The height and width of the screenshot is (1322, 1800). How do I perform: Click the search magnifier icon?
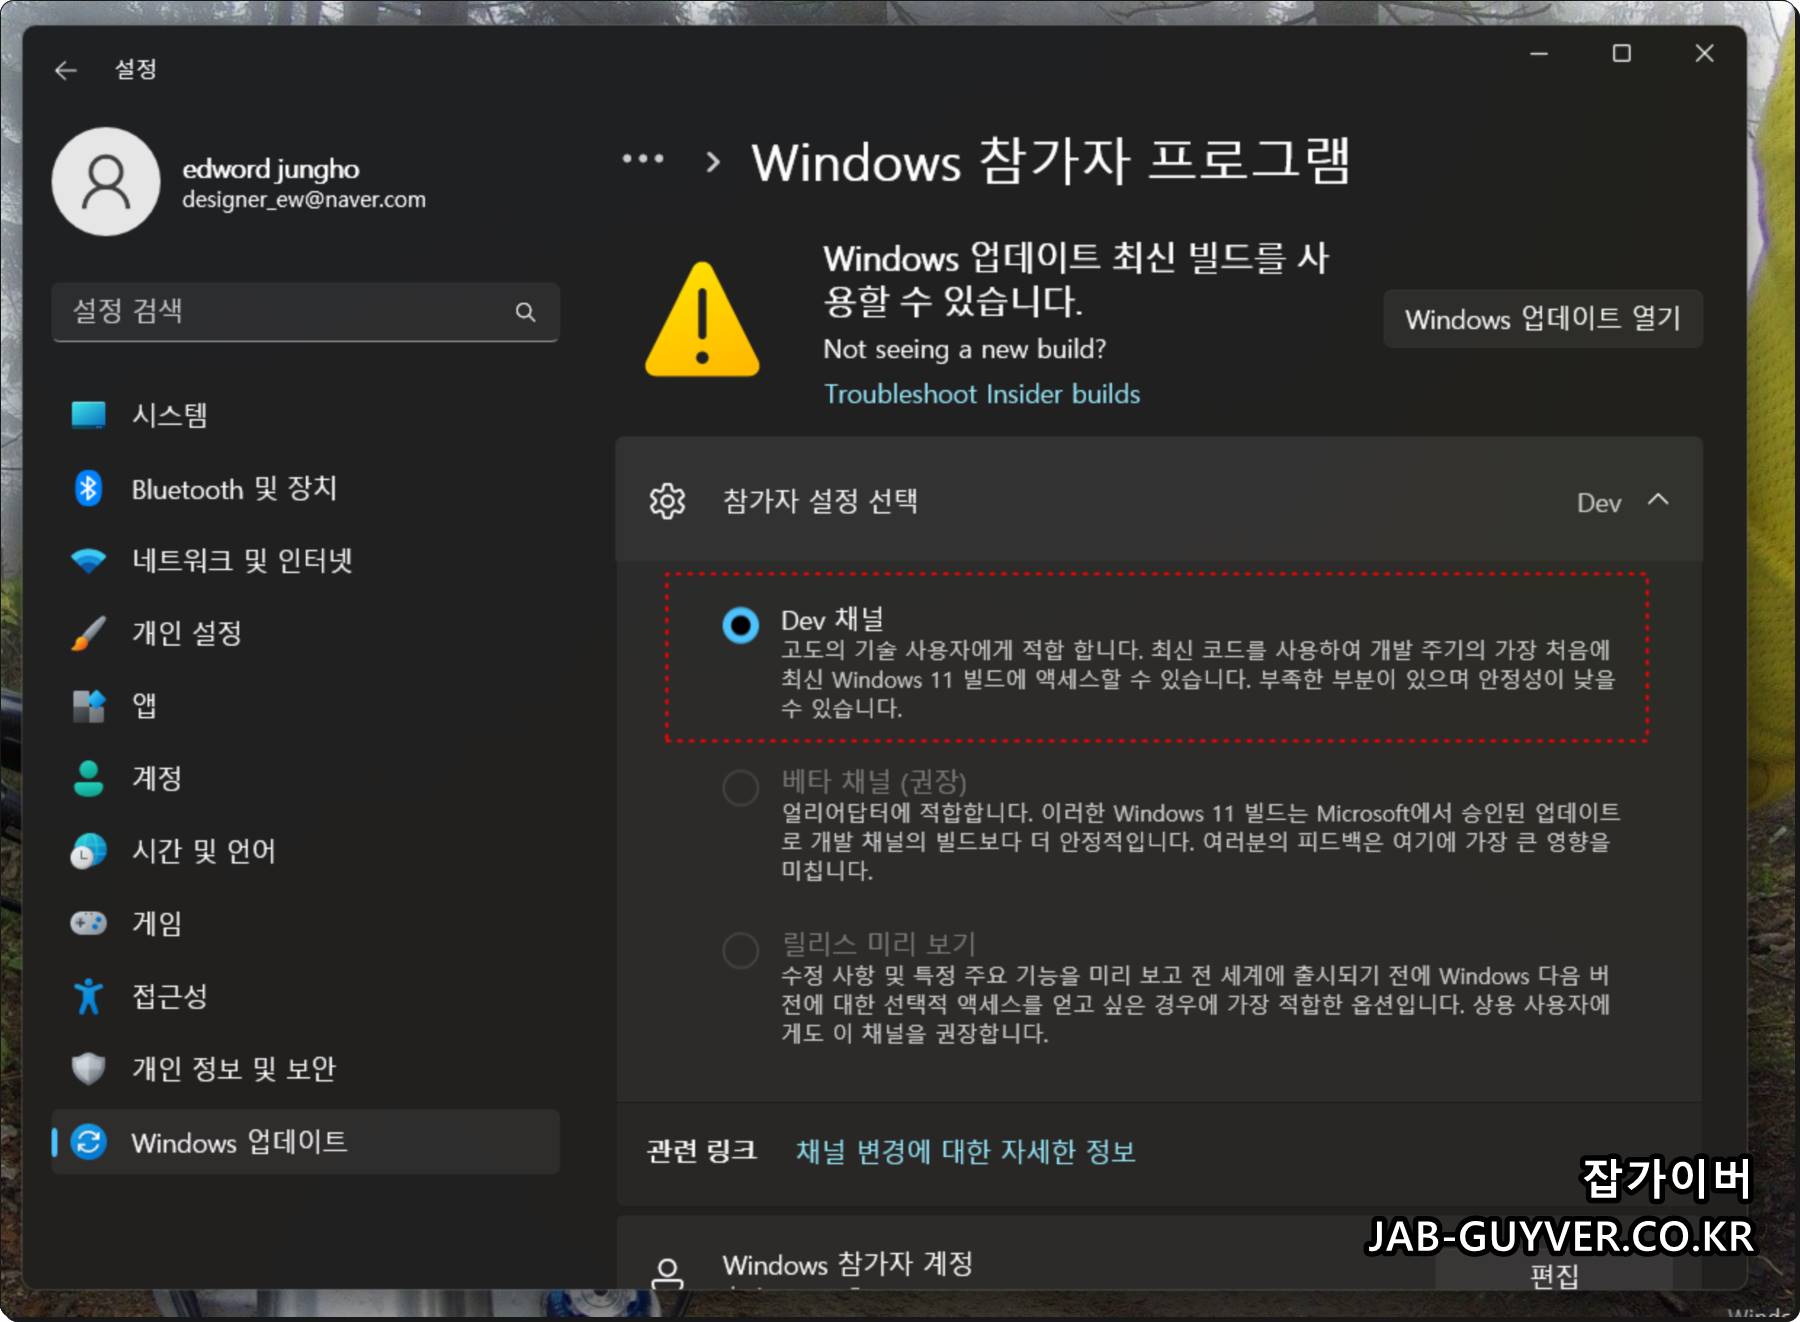click(526, 312)
